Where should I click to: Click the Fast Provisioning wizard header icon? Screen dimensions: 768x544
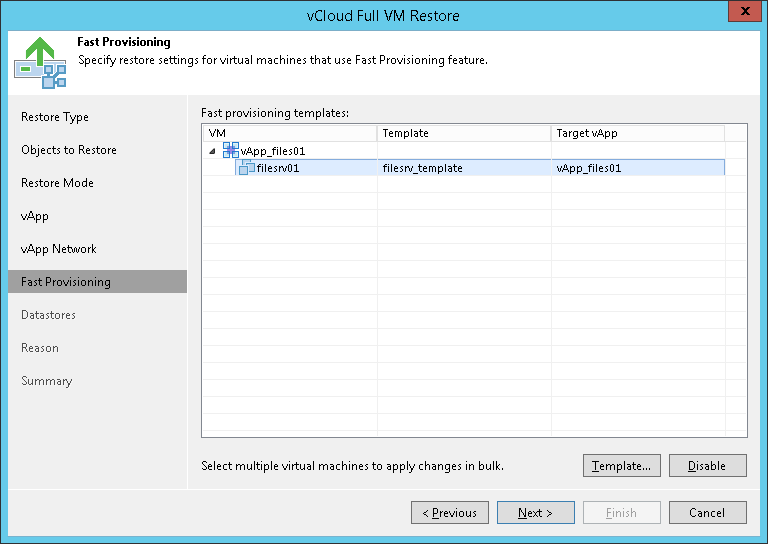coord(40,62)
